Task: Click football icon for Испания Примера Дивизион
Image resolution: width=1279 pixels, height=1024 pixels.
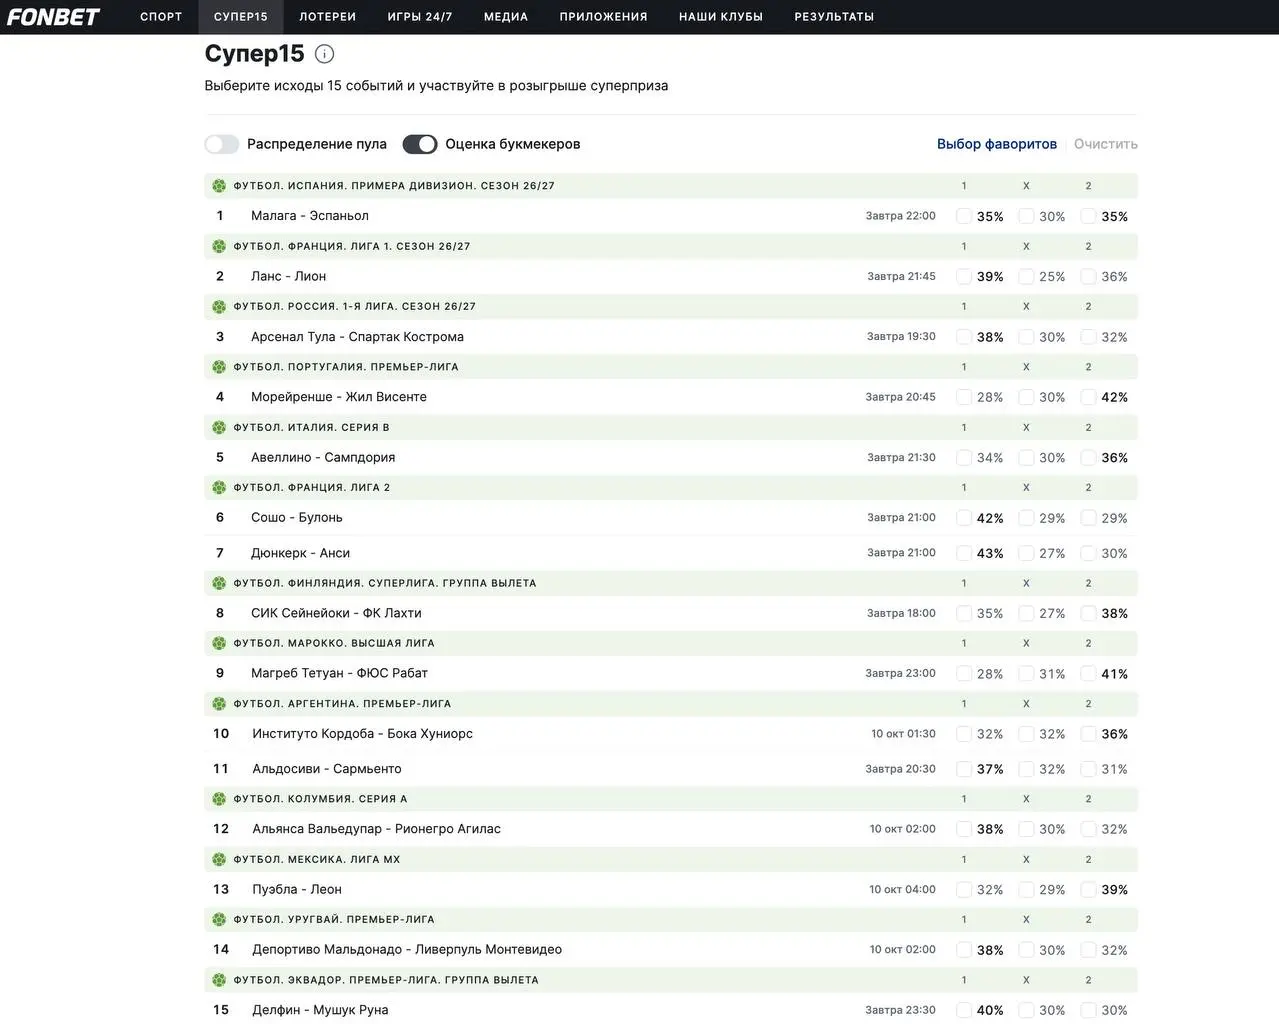Action: [x=219, y=186]
